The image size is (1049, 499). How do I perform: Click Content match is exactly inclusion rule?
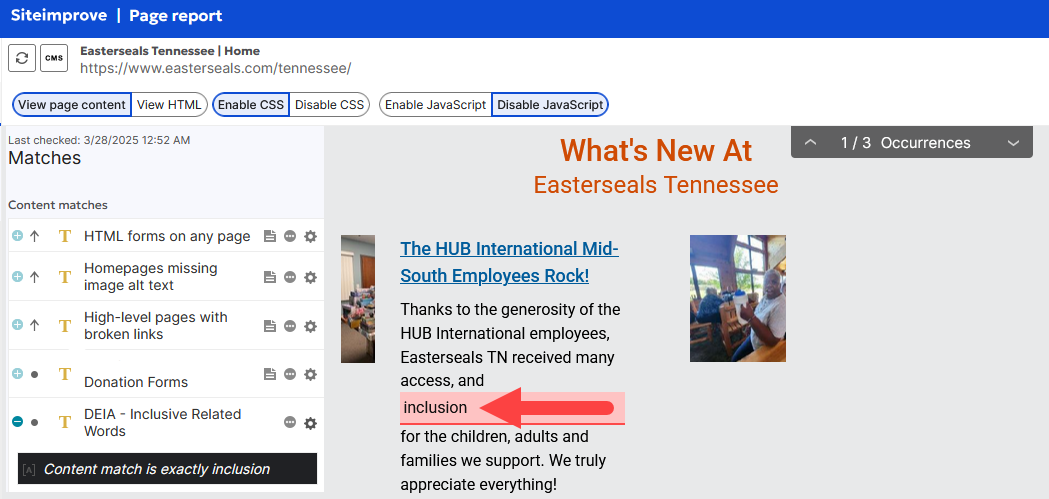pyautogui.click(x=167, y=469)
